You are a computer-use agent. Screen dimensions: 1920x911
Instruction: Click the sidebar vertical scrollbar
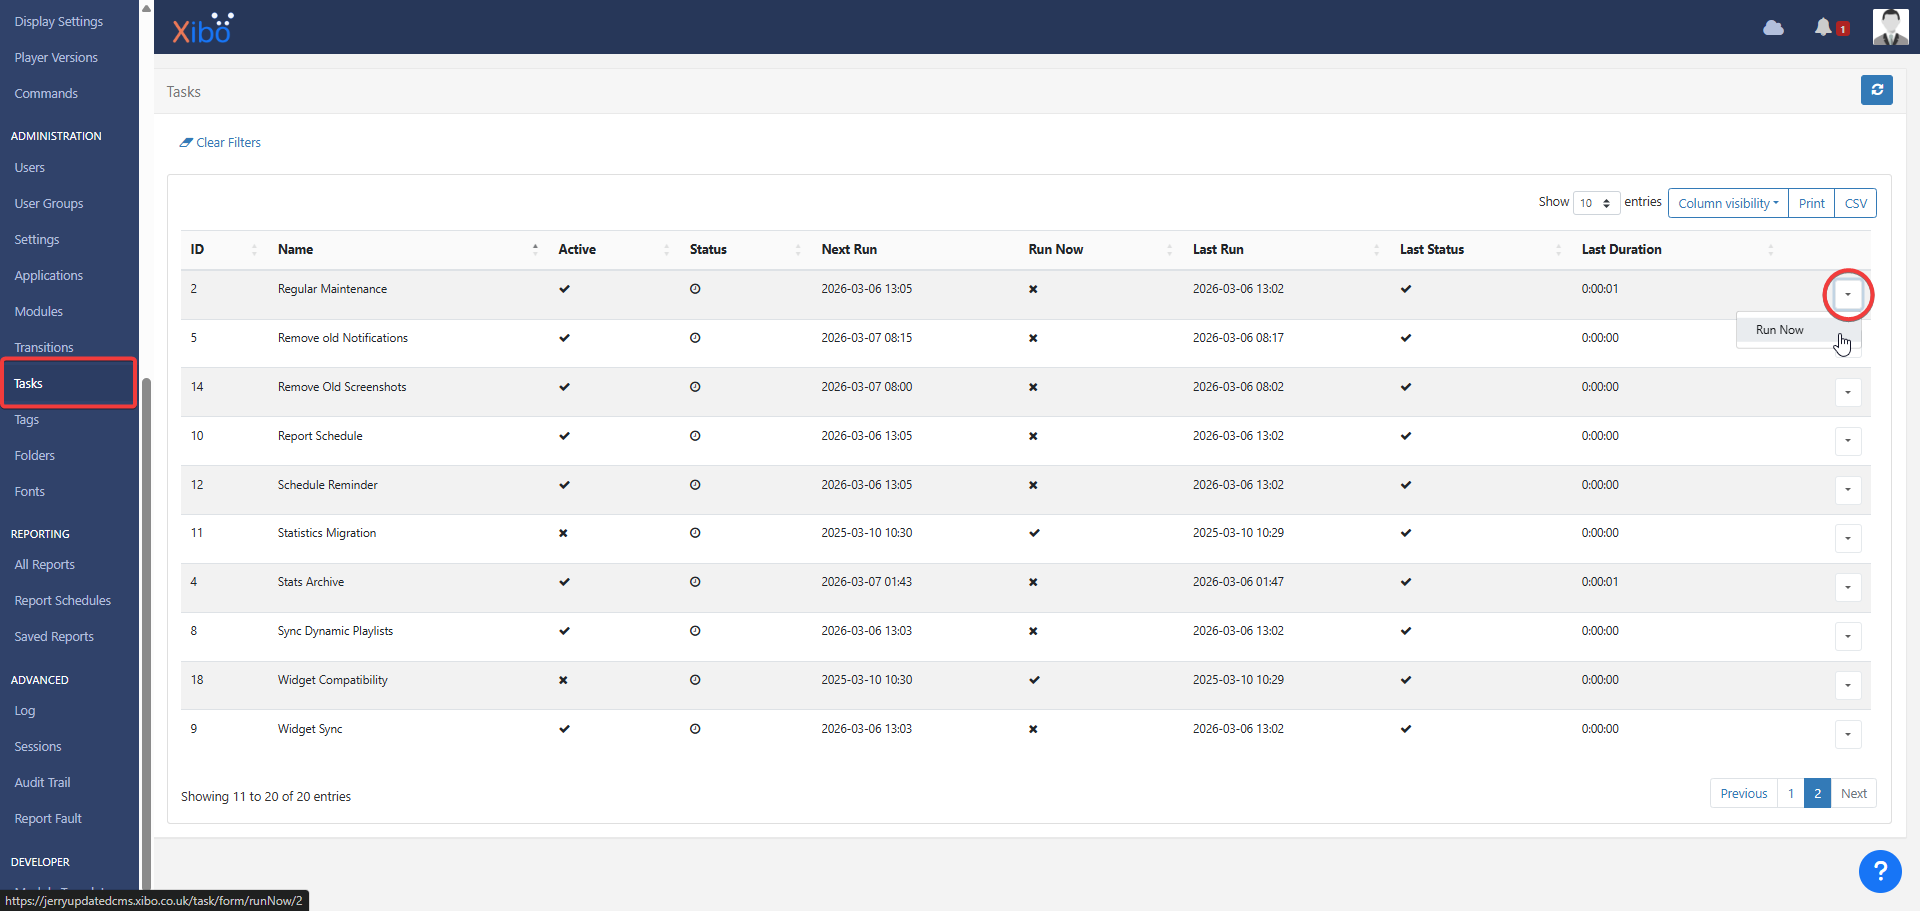[x=146, y=600]
